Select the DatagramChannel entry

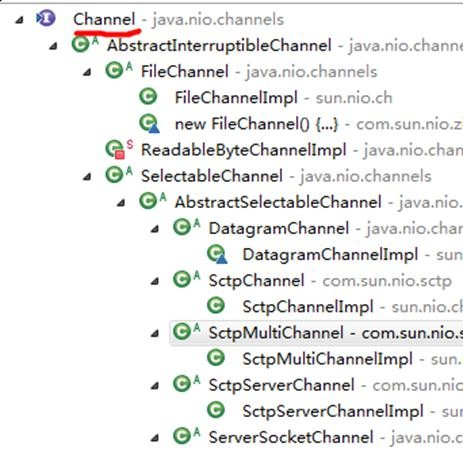point(279,228)
